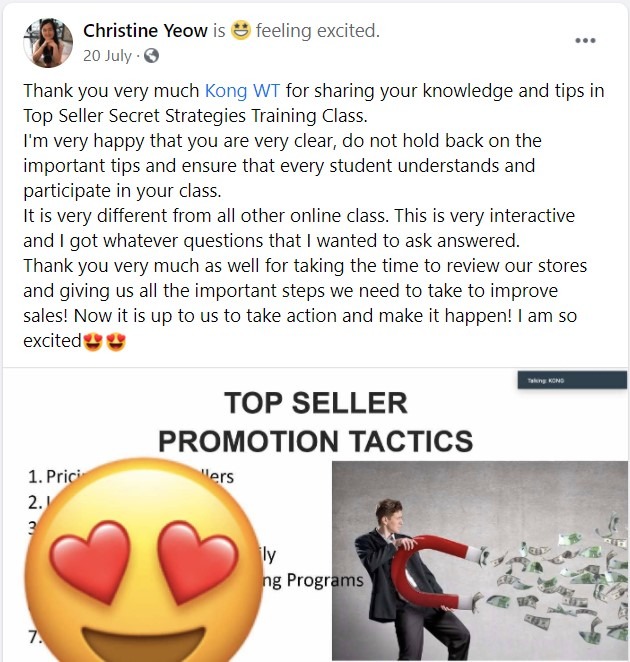Click the 'Talking: KONG' banner

[572, 380]
